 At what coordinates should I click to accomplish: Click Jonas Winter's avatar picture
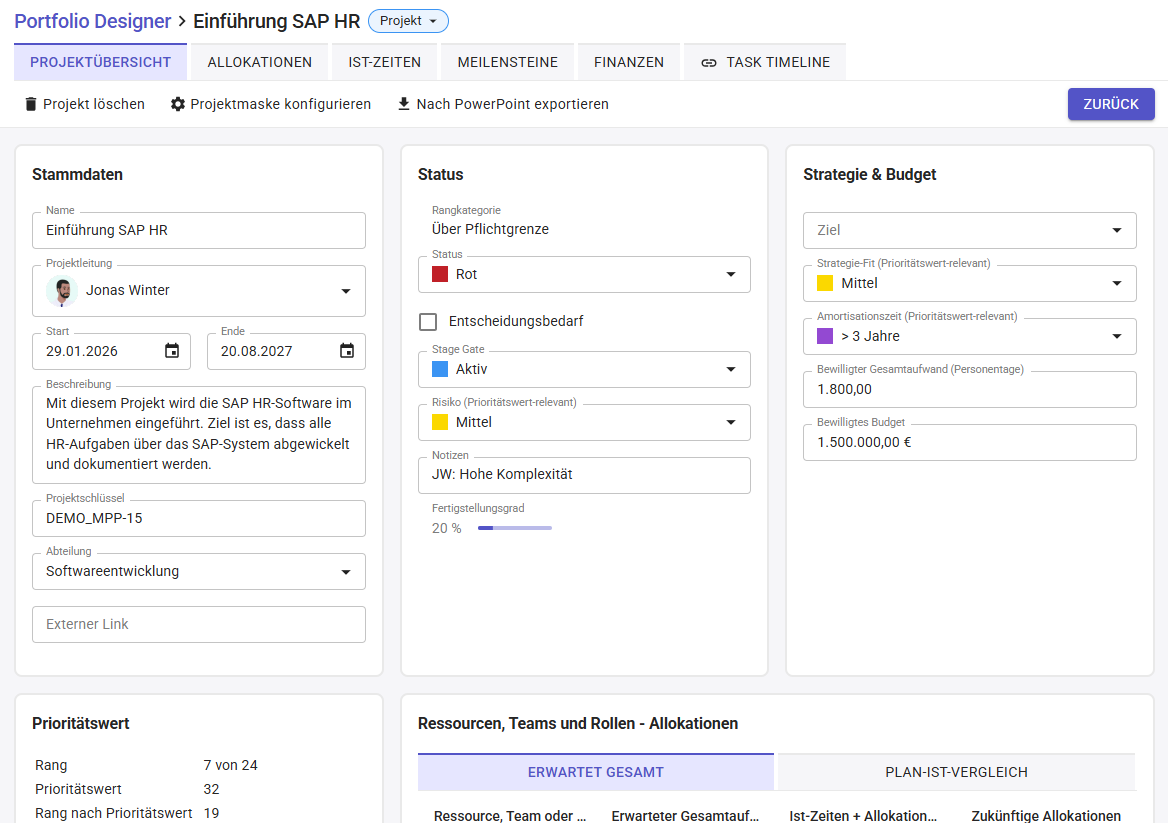(62, 290)
